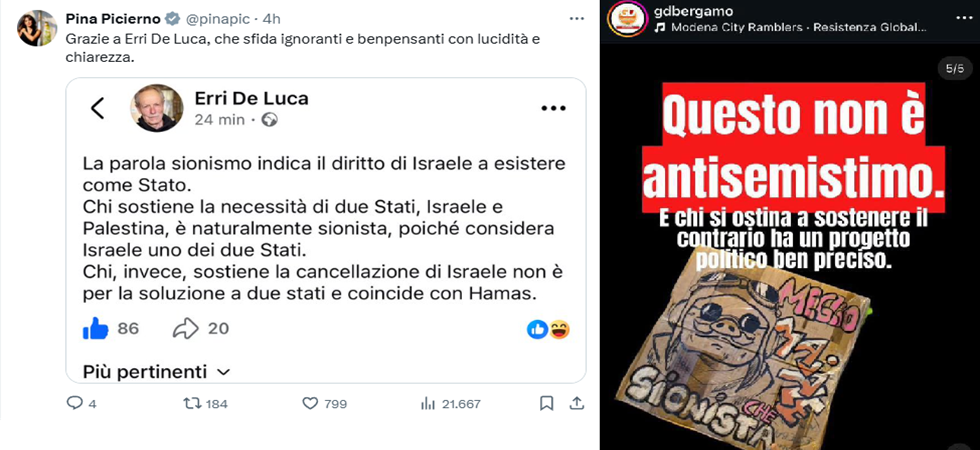Like the Erri De Luca Facebook post
The image size is (980, 450).
[x=96, y=329]
